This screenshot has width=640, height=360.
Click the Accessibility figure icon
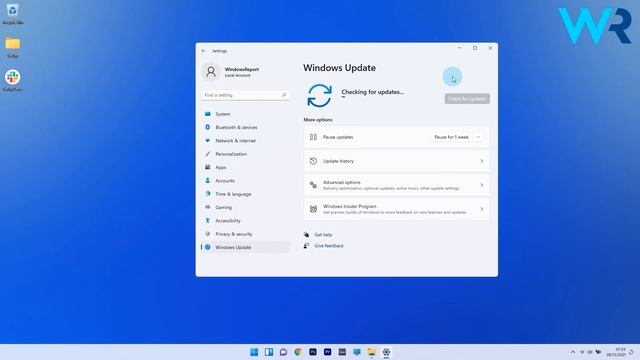tap(208, 220)
